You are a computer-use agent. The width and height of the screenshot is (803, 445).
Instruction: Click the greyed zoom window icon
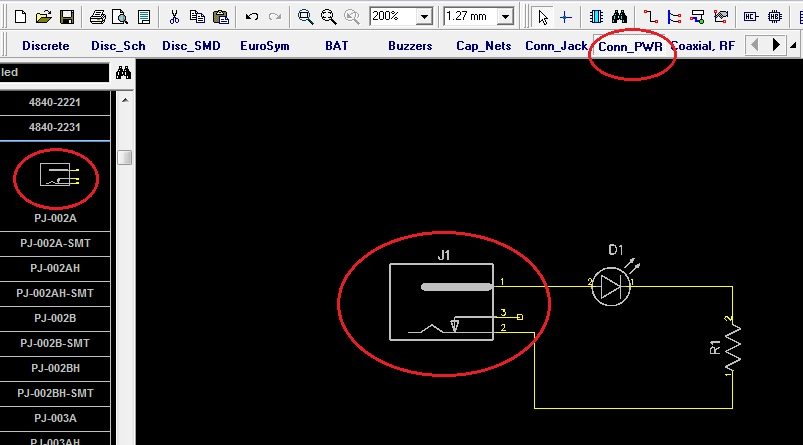pos(352,17)
